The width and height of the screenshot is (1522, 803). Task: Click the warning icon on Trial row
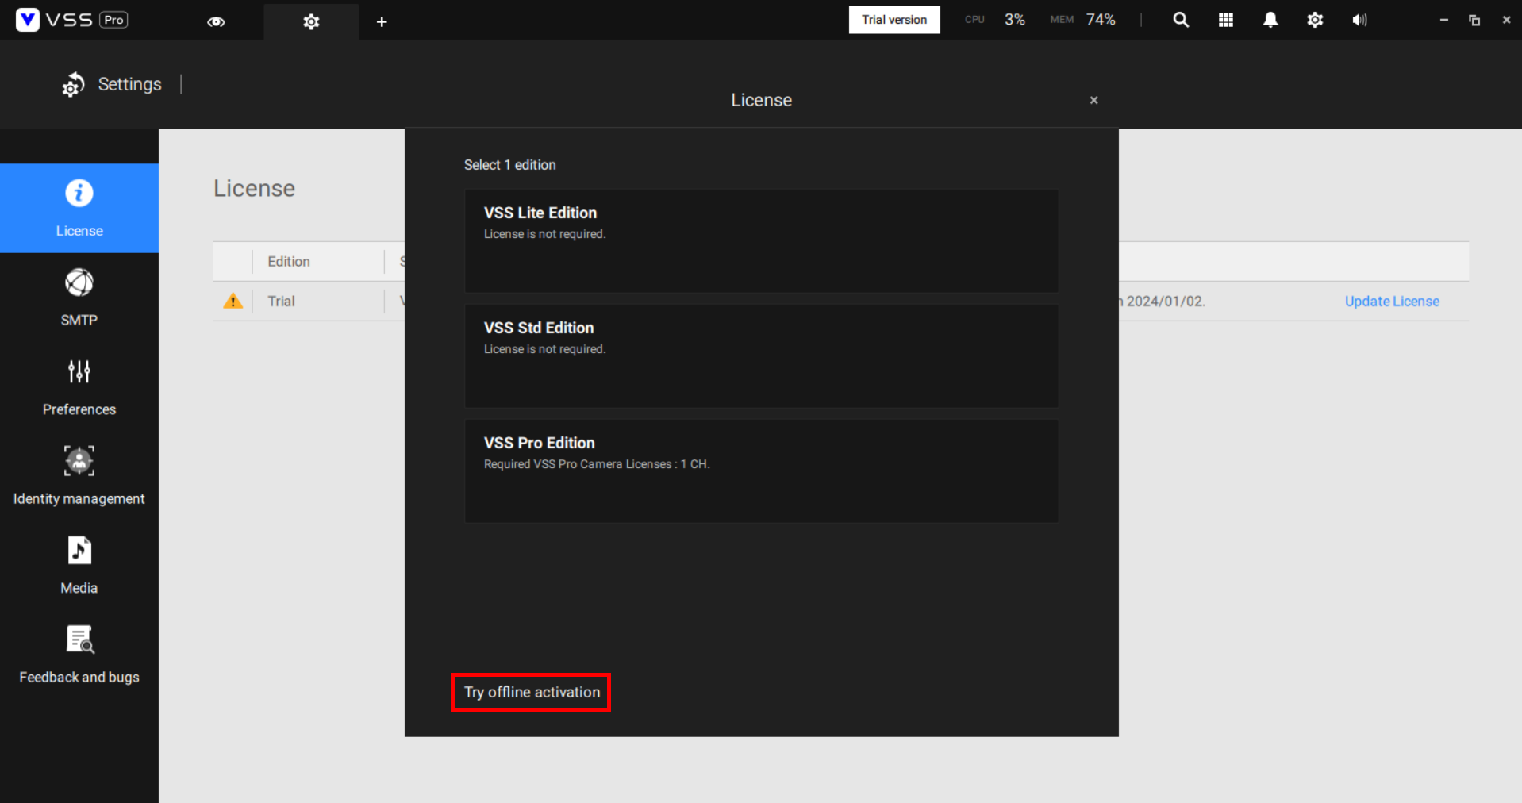coord(233,301)
